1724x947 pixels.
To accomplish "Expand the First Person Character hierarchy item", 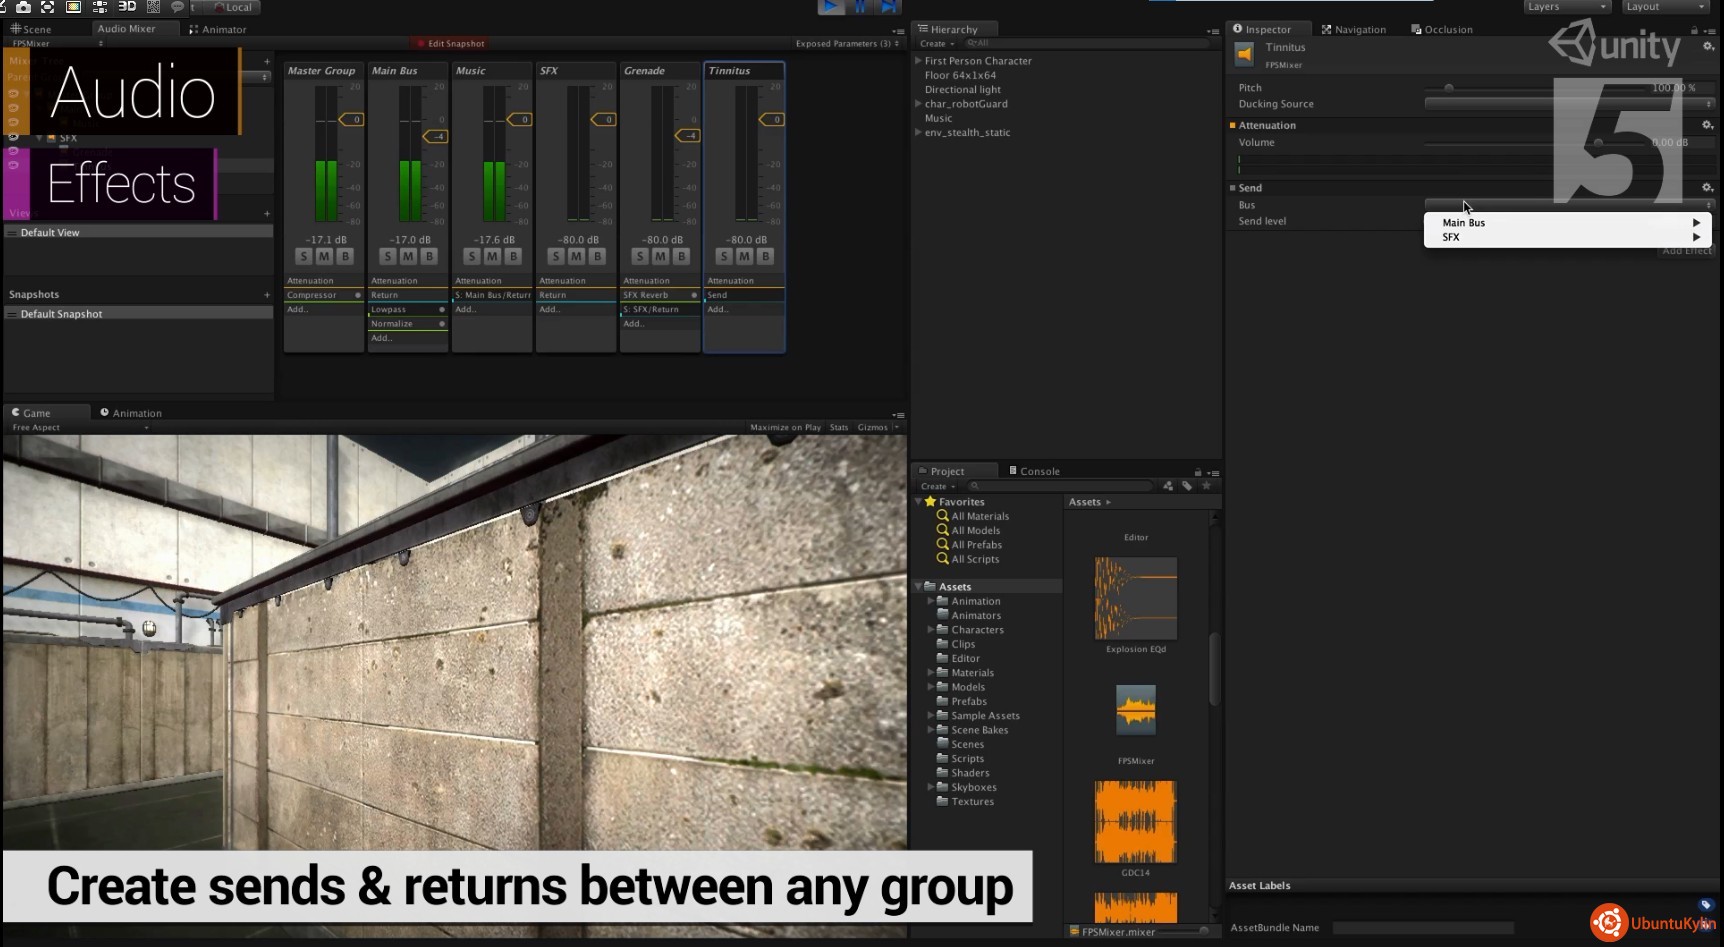I will pyautogui.click(x=918, y=61).
